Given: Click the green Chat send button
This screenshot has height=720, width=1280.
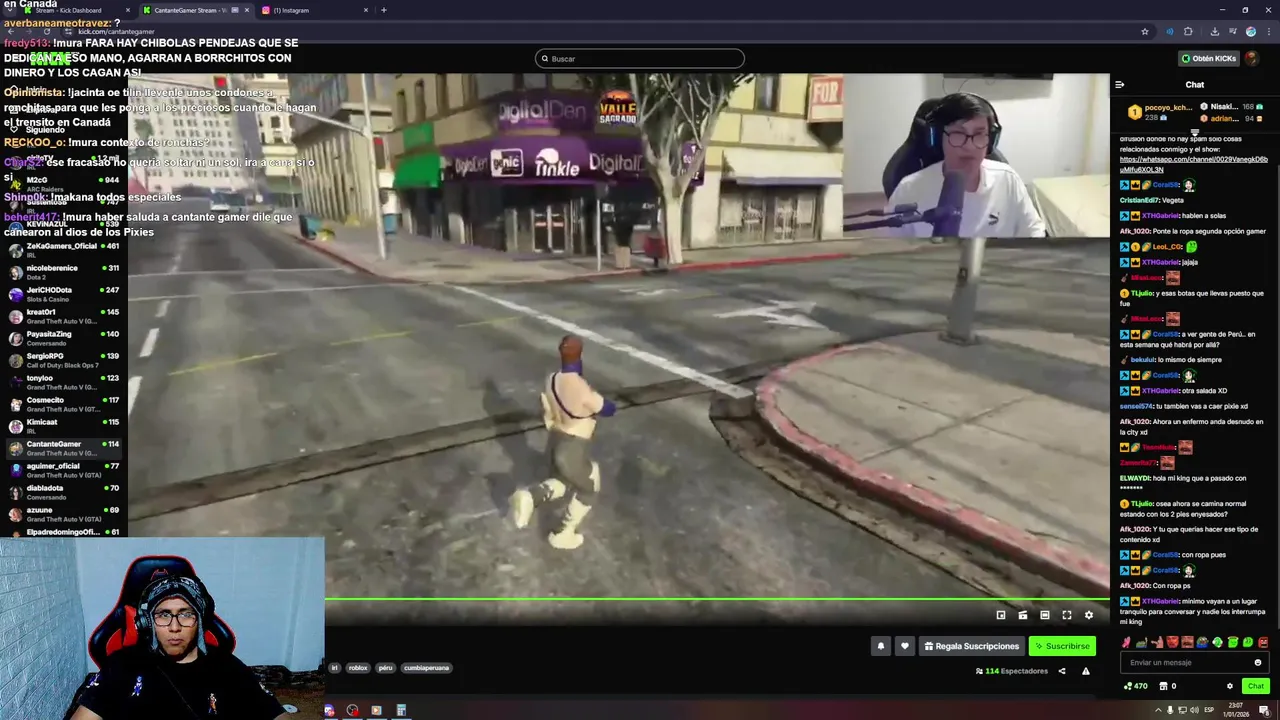Looking at the screenshot, I should tap(1256, 686).
